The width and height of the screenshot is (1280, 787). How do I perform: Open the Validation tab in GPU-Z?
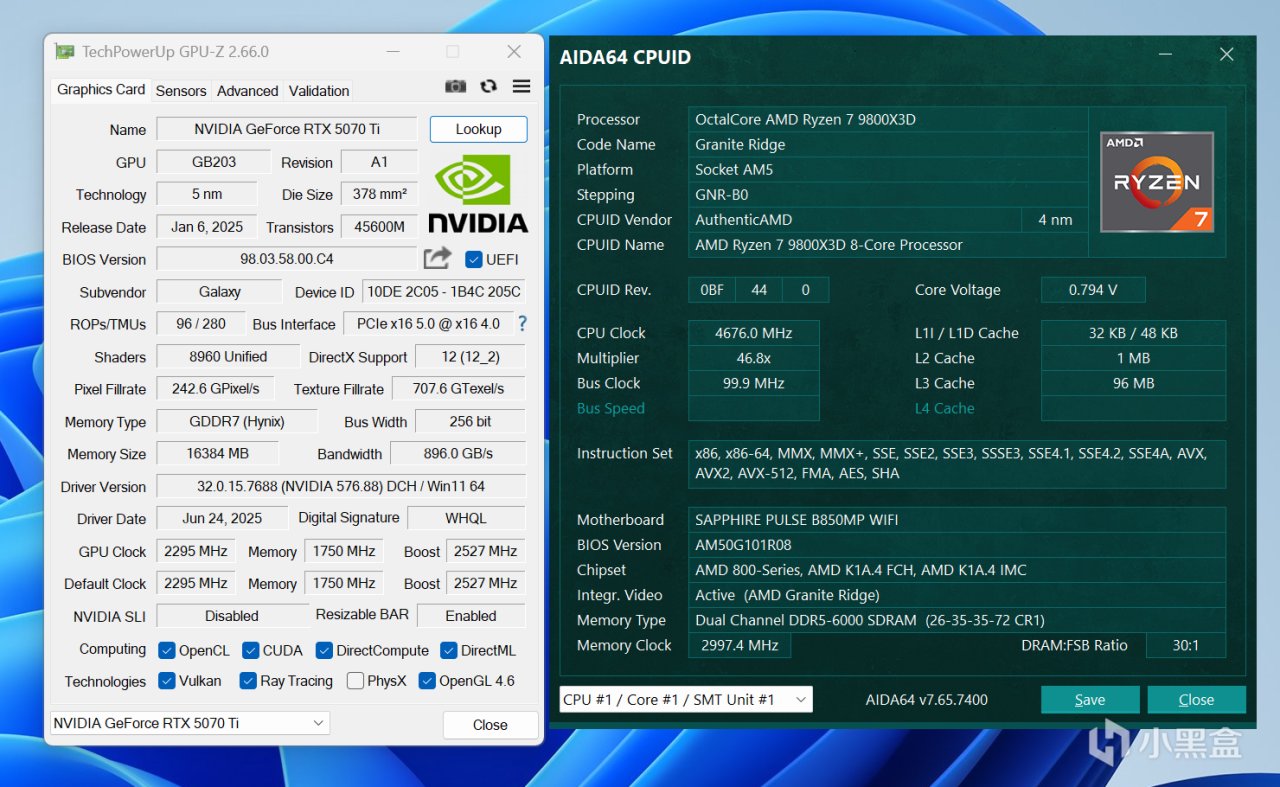pos(319,90)
